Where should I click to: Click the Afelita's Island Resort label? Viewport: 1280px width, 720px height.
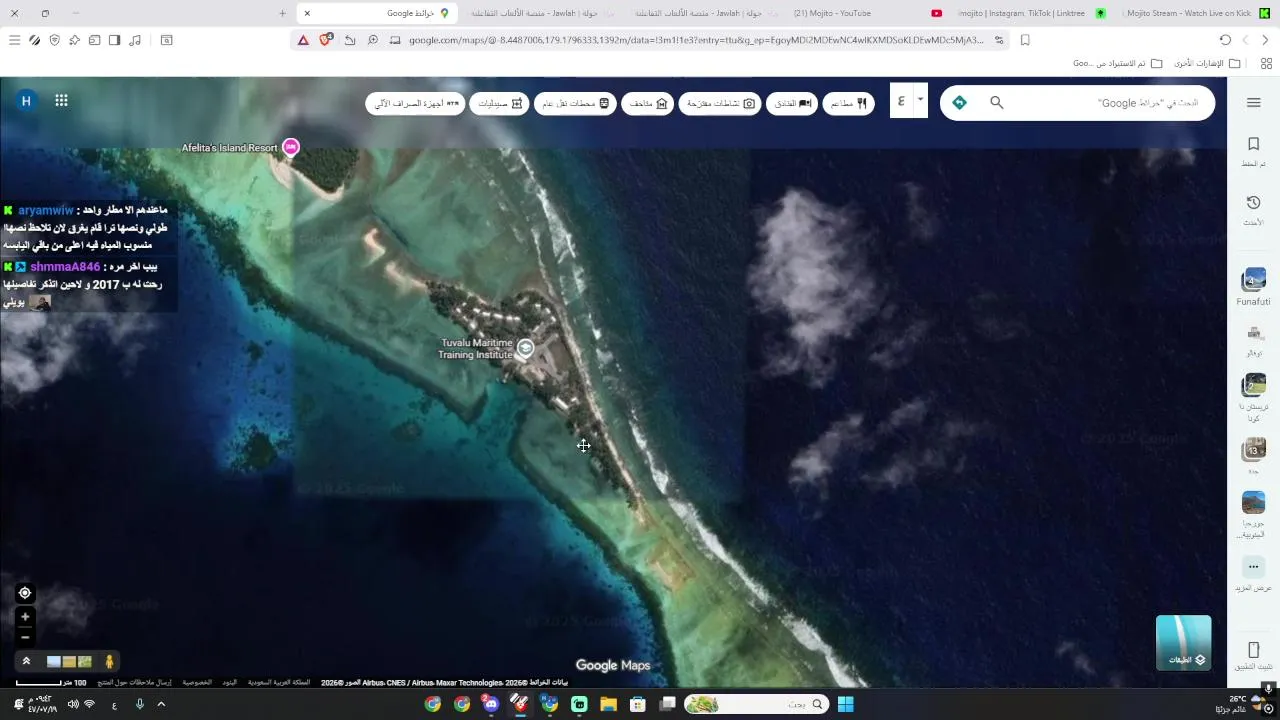coord(229,148)
